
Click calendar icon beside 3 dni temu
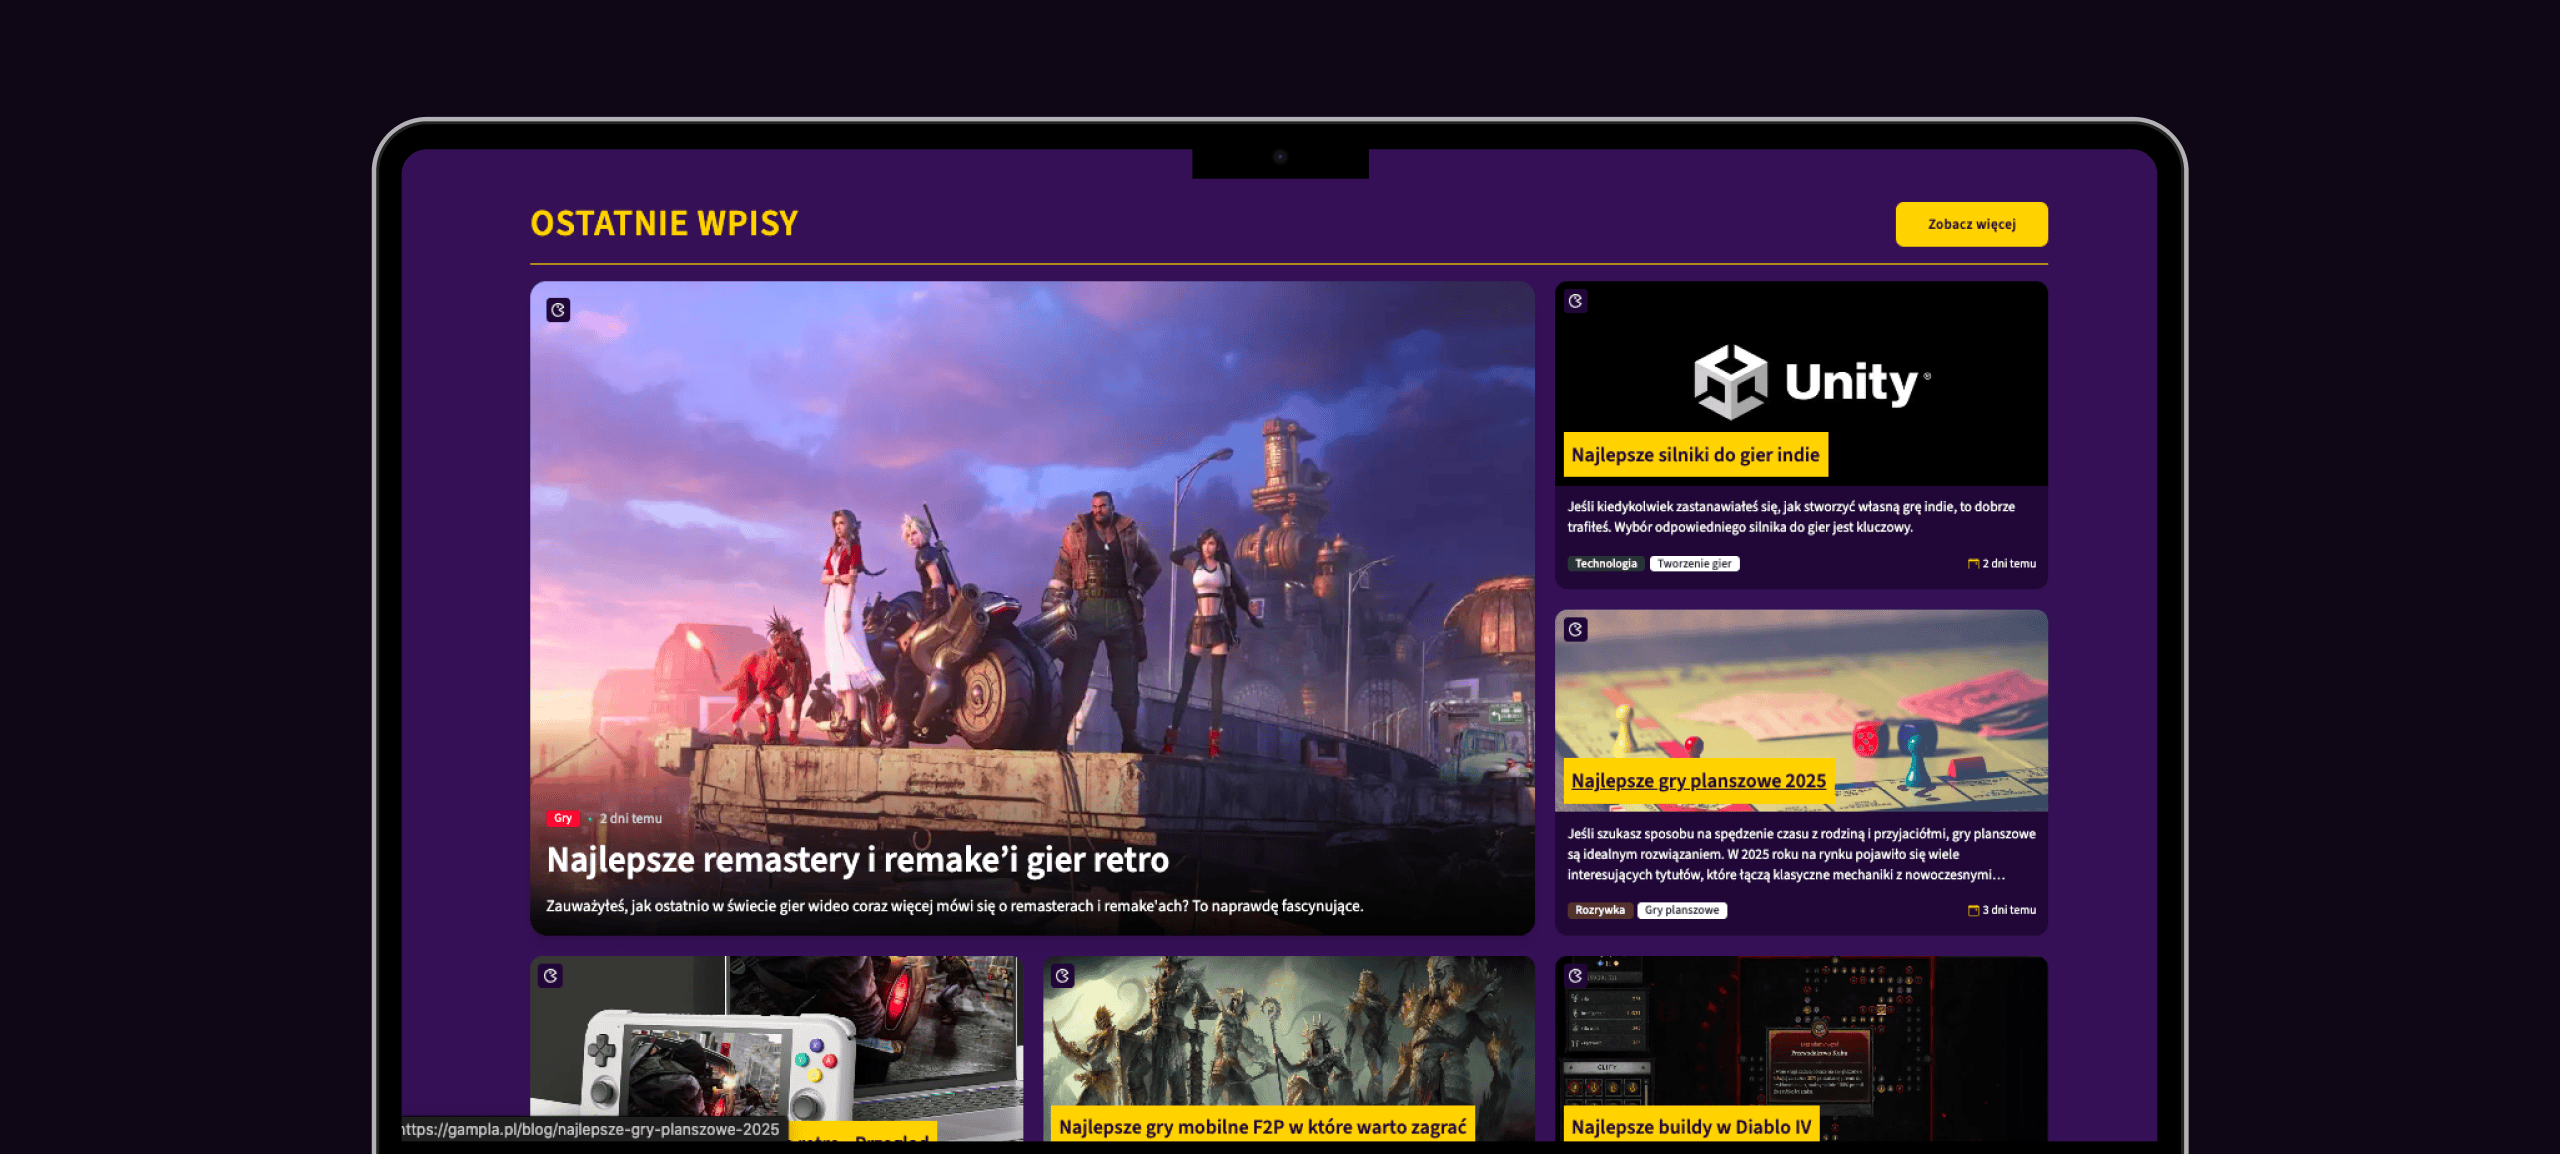click(1973, 910)
